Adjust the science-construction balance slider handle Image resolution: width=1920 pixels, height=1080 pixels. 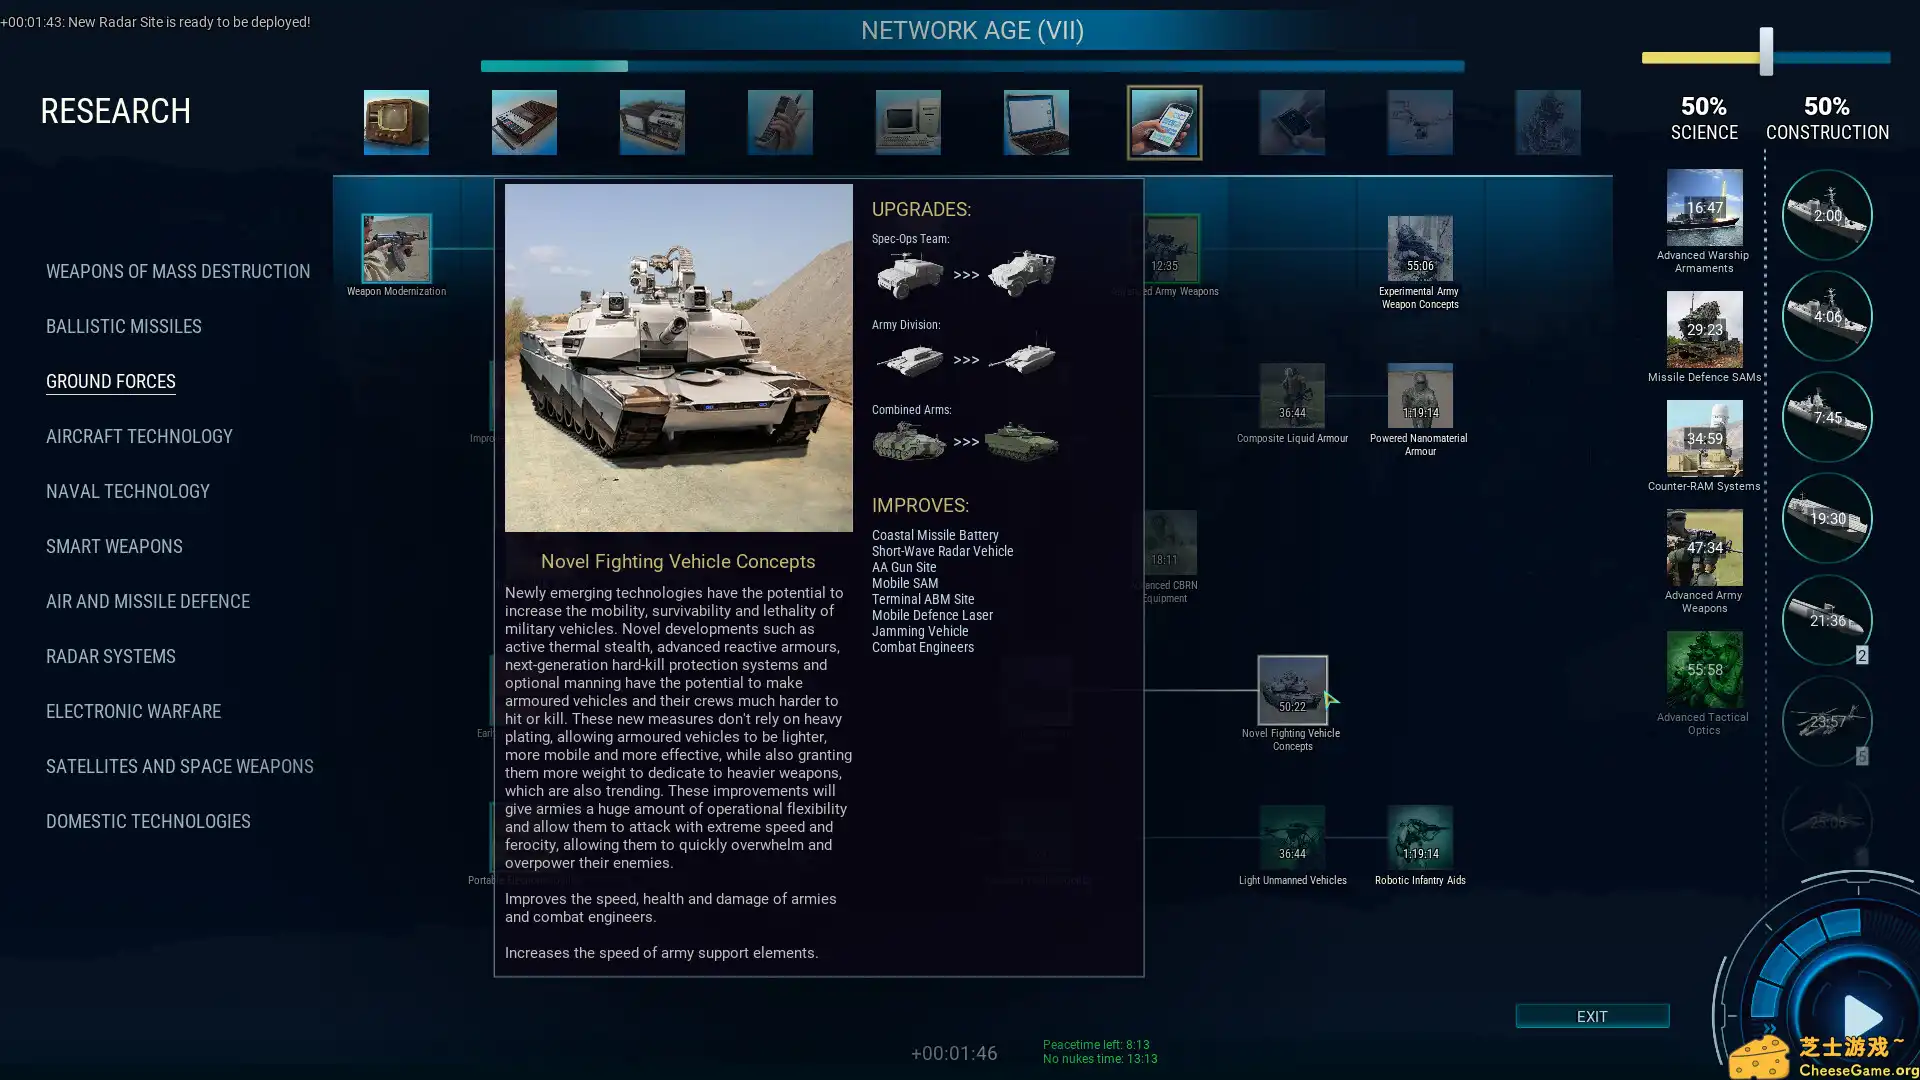pos(1766,52)
